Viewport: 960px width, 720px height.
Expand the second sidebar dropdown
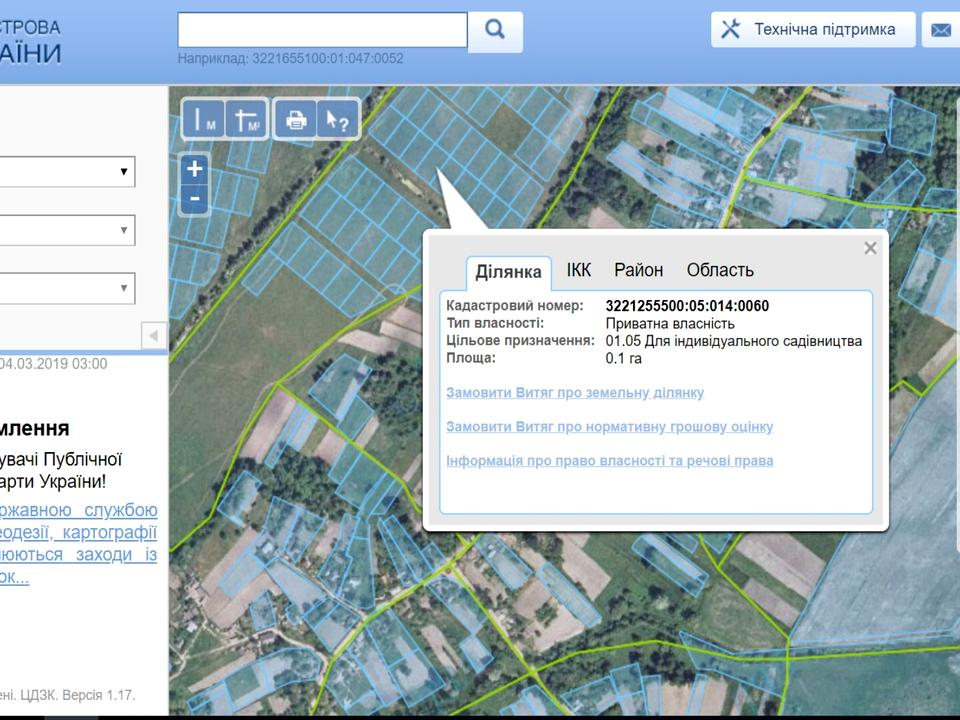point(67,230)
